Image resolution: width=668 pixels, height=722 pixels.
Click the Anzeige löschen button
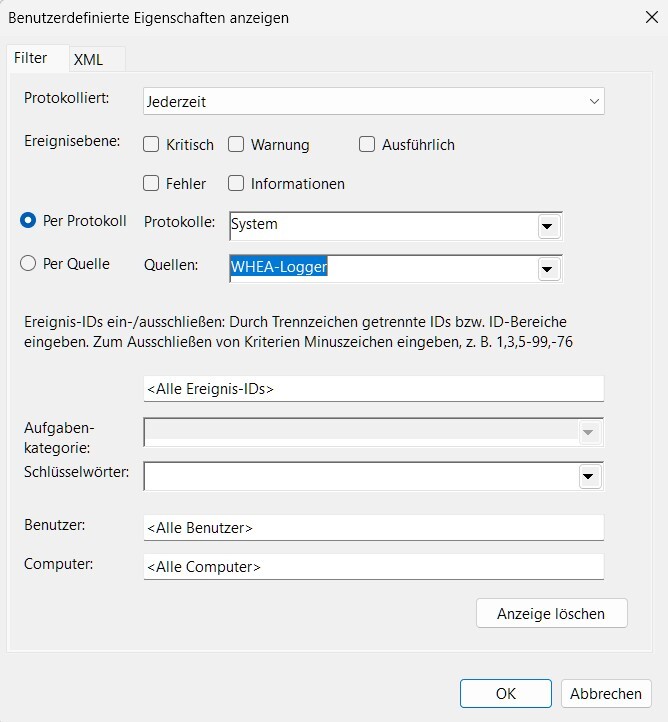point(552,613)
